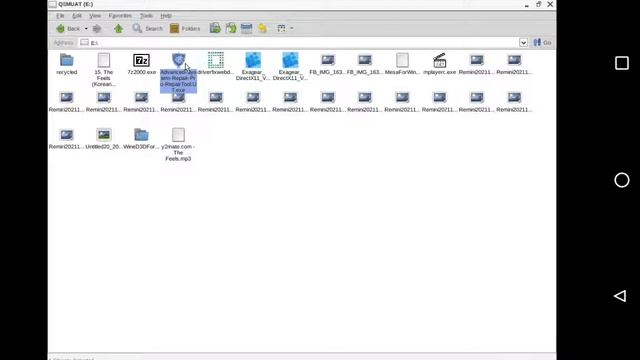Image resolution: width=640 pixels, height=360 pixels.
Task: Select the Advanced System Repair Pro exe
Action: tap(178, 73)
